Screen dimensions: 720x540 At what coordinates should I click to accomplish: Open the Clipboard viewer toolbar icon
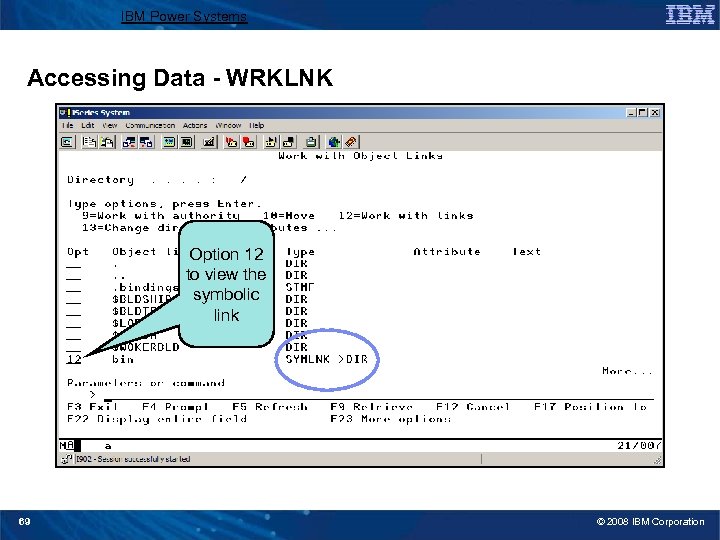[311, 142]
